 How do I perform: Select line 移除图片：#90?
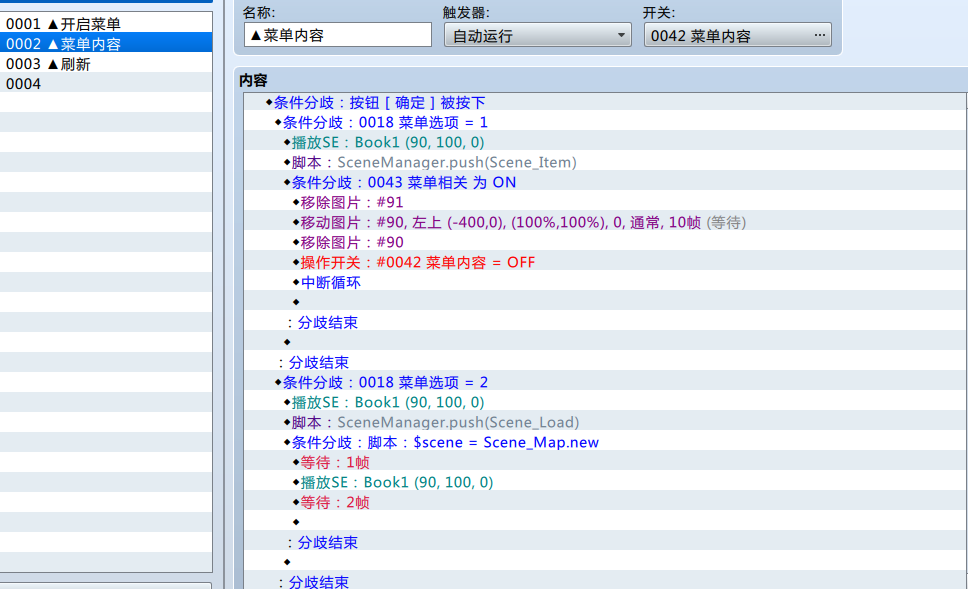tap(605, 243)
